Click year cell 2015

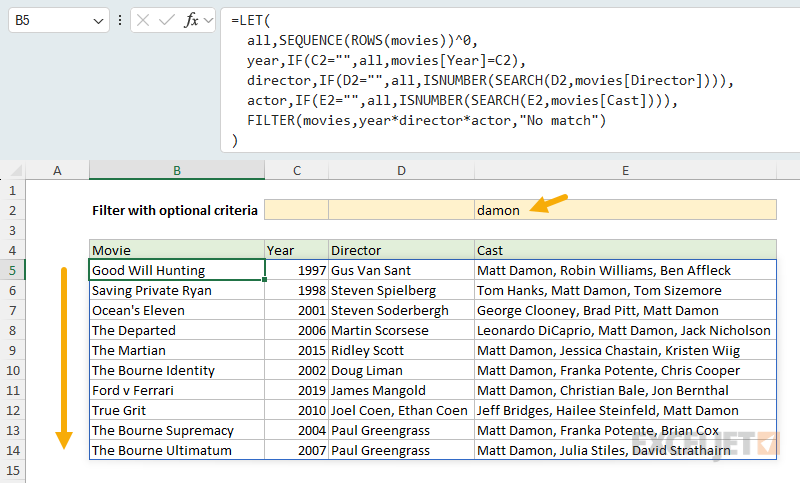click(x=296, y=350)
